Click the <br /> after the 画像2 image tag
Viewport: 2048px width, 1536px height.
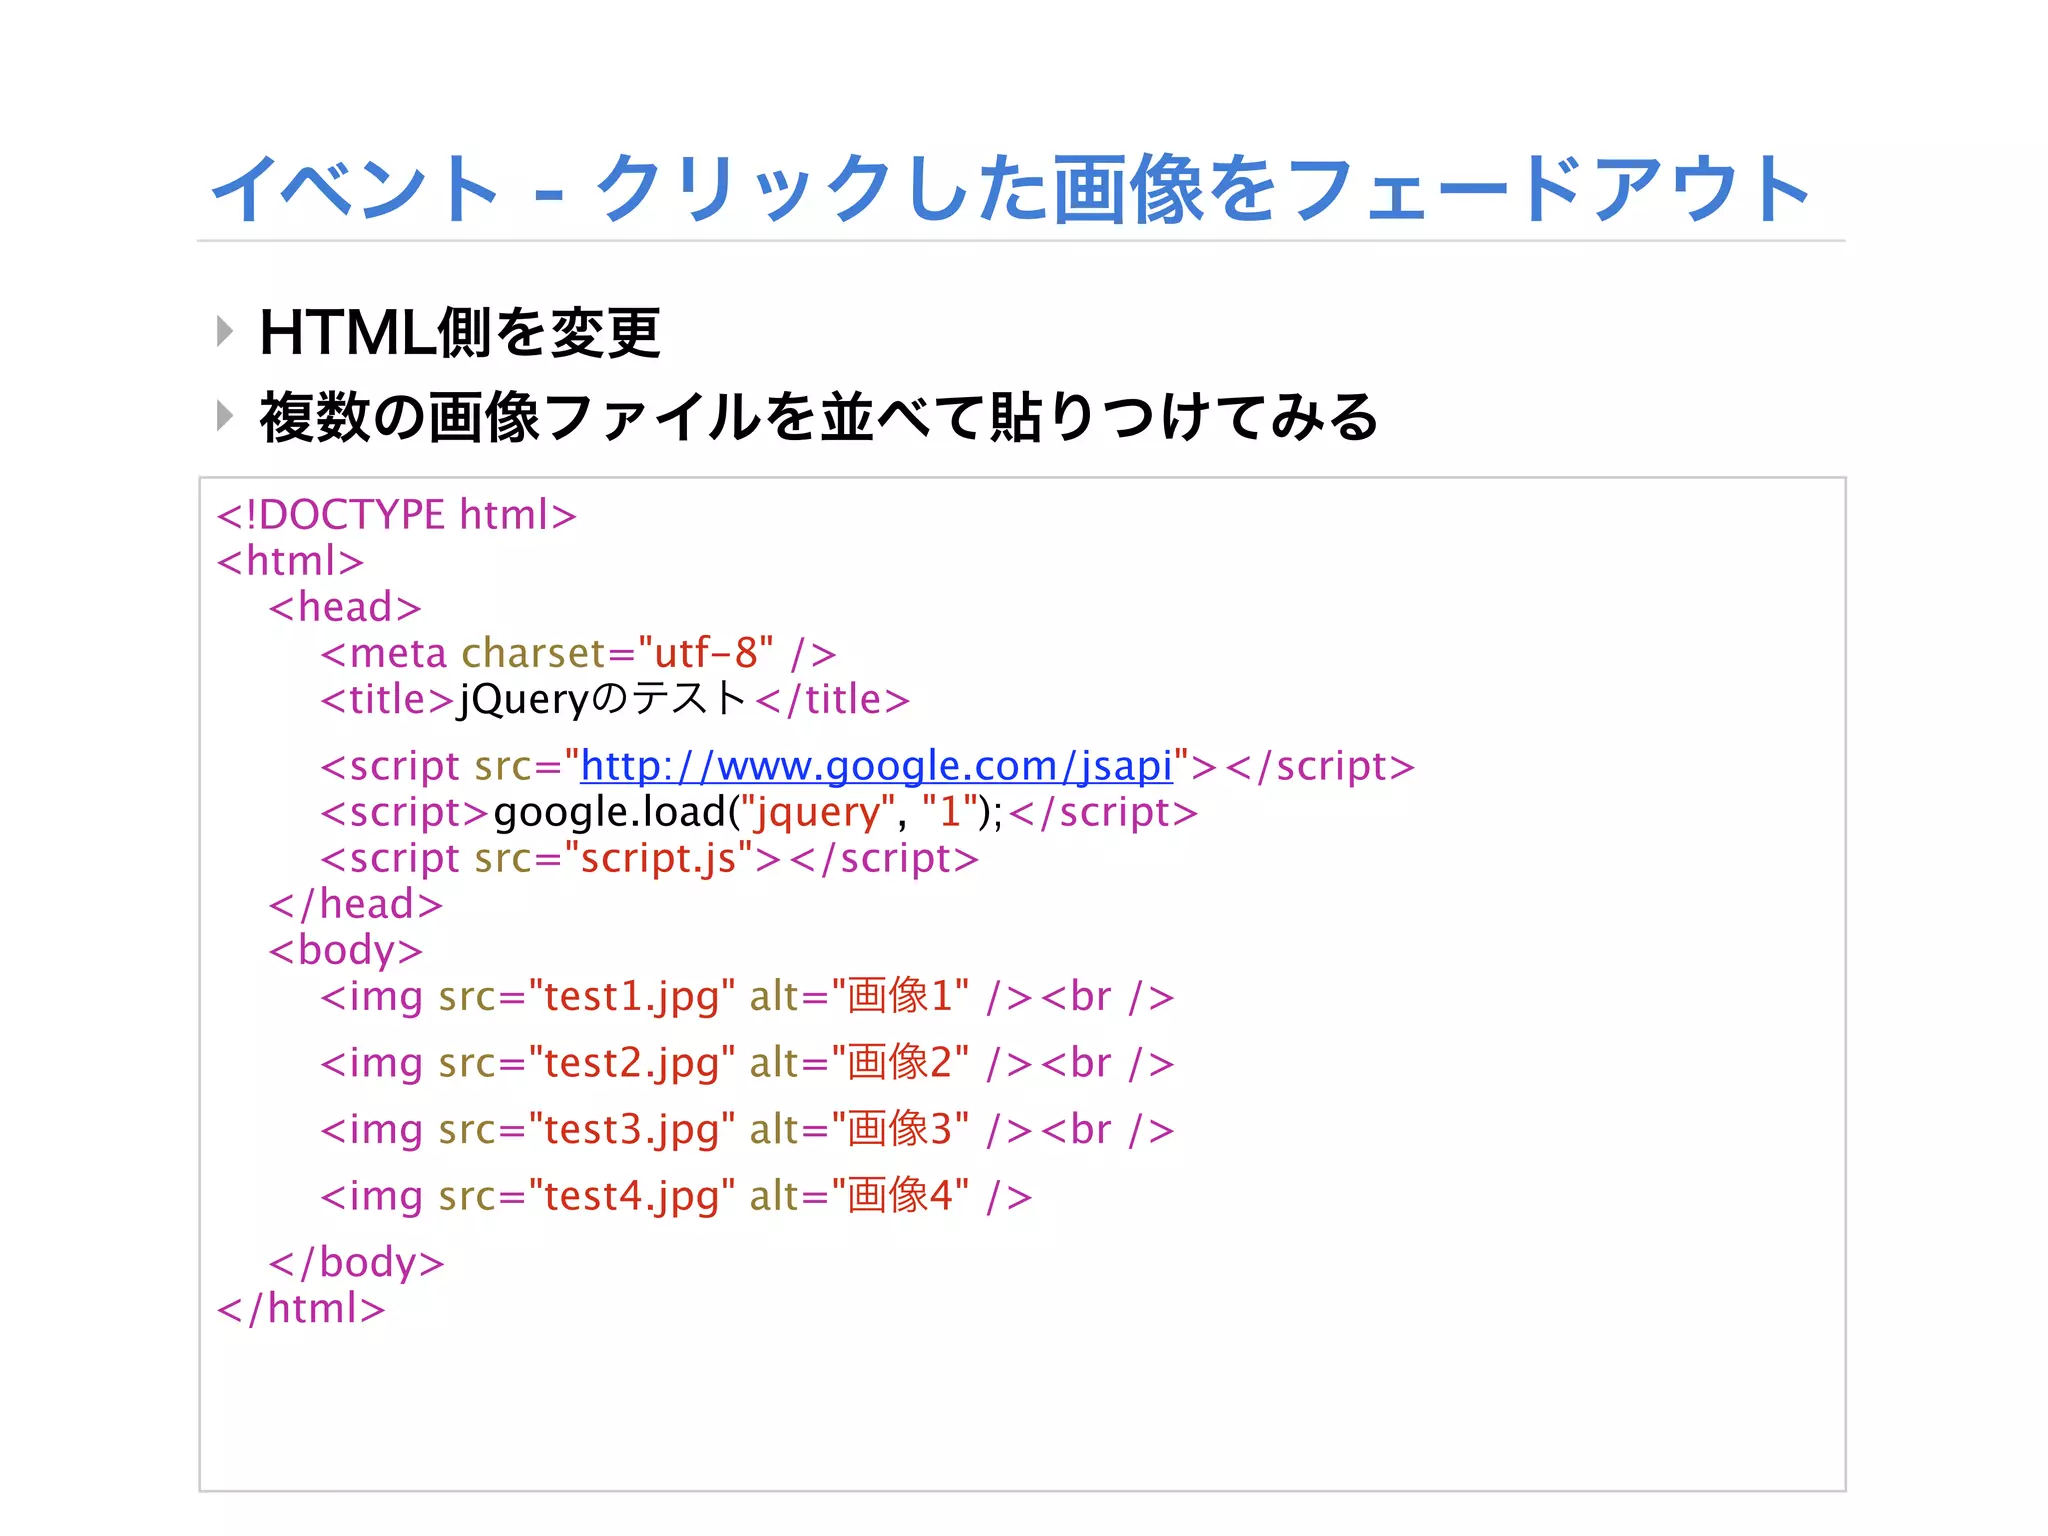point(1107,1063)
